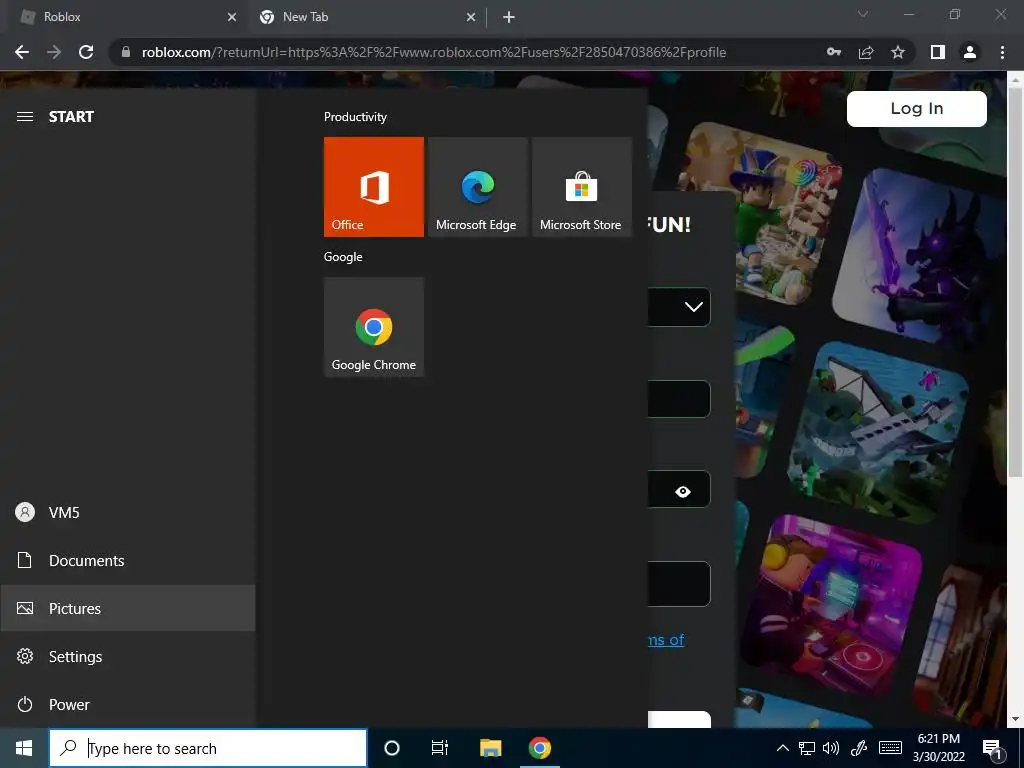This screenshot has width=1024, height=768.
Task: Open the Microsoft Store tile
Action: click(x=582, y=187)
